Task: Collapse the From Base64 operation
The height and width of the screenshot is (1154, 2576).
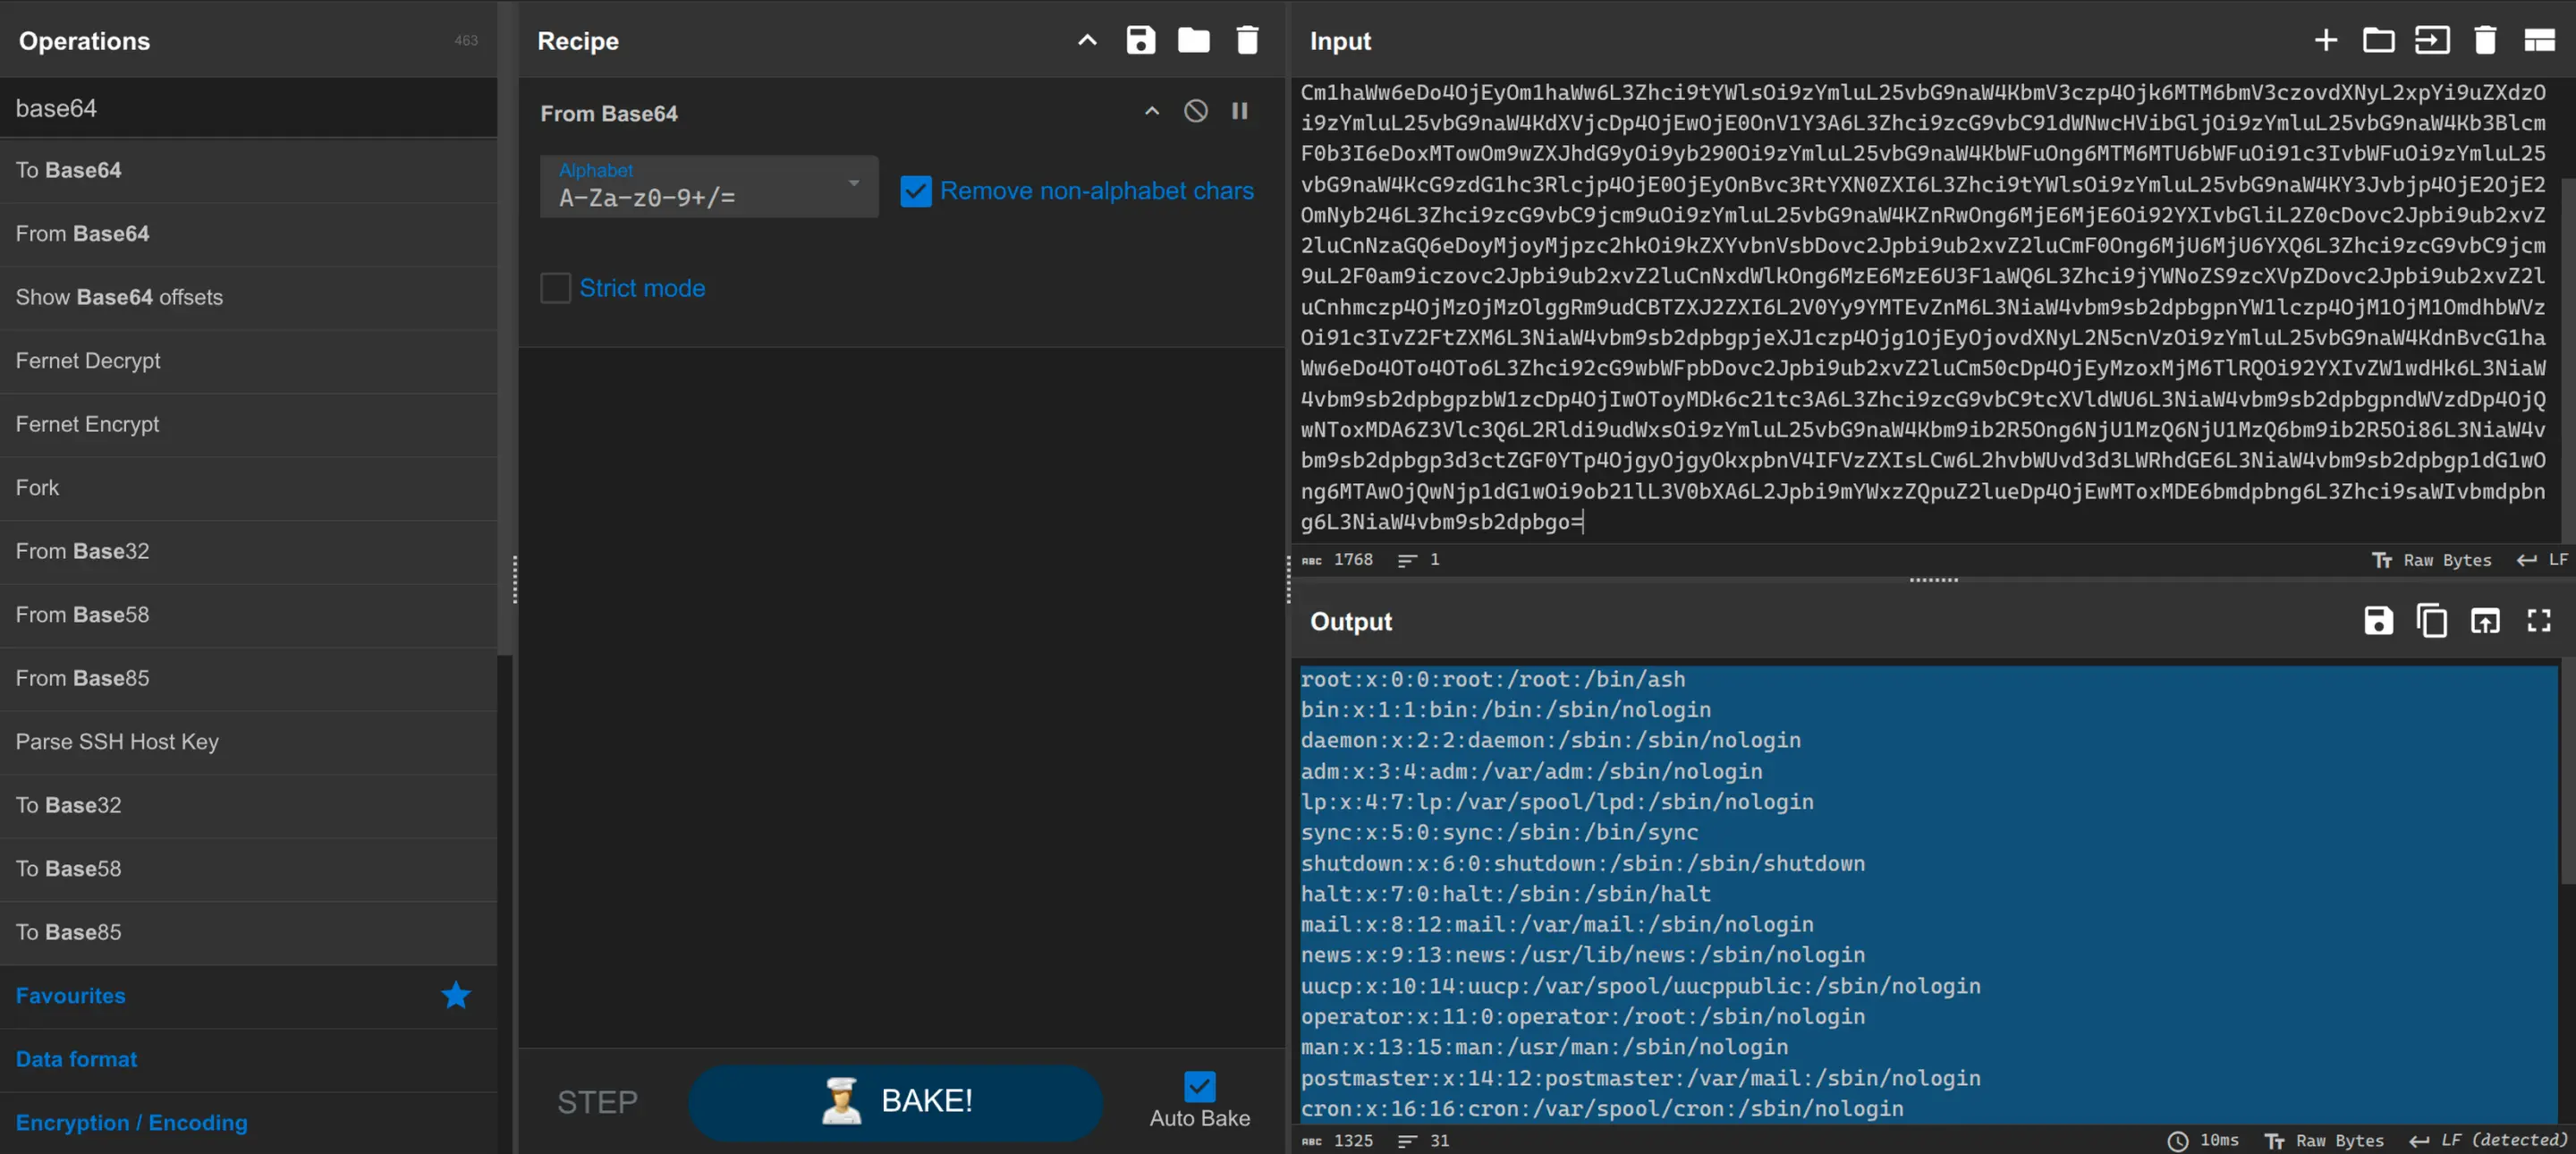Action: pos(1152,111)
